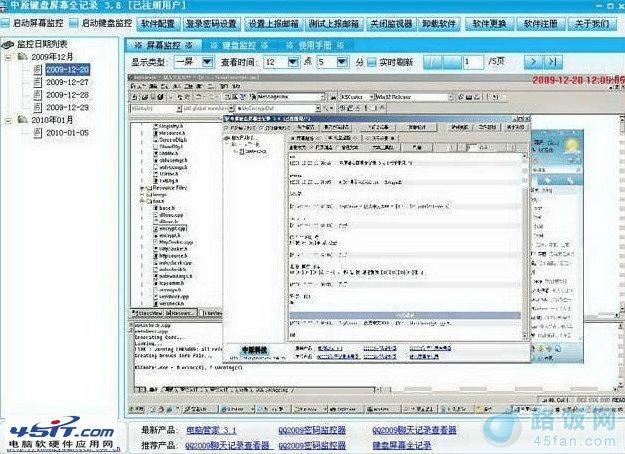Click the page number input field

[x=473, y=62]
